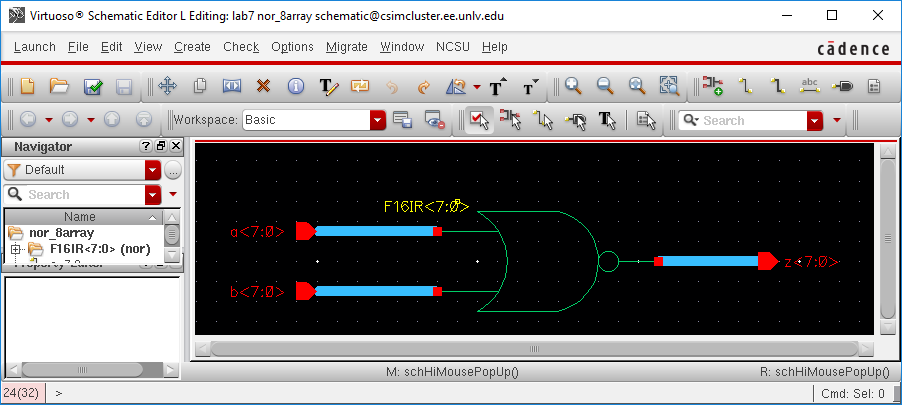Click the abc wire name tool

point(809,86)
